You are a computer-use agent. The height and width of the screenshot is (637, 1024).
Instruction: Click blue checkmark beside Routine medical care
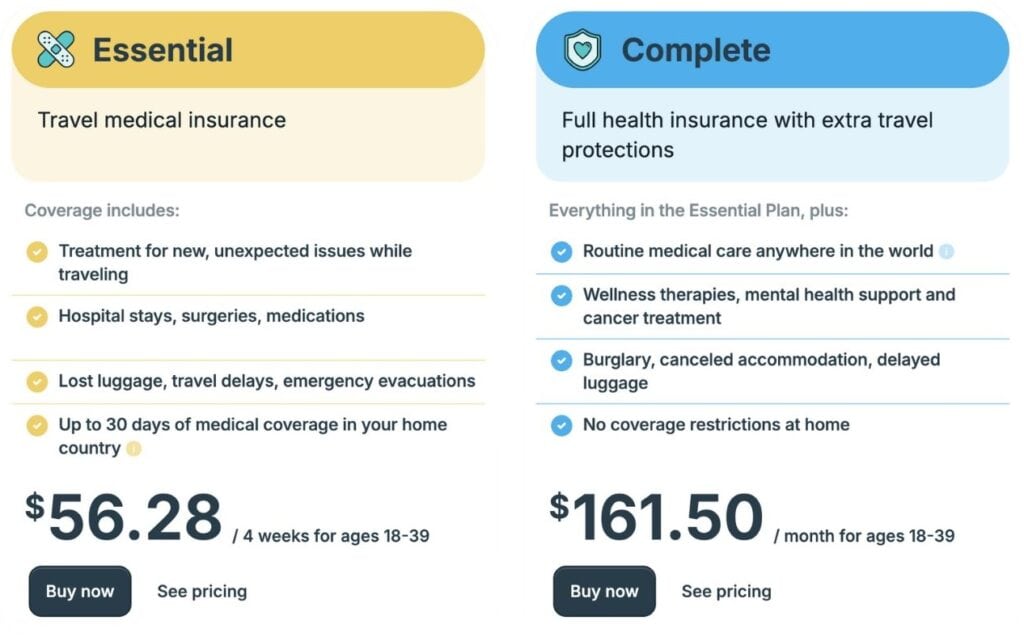[561, 251]
